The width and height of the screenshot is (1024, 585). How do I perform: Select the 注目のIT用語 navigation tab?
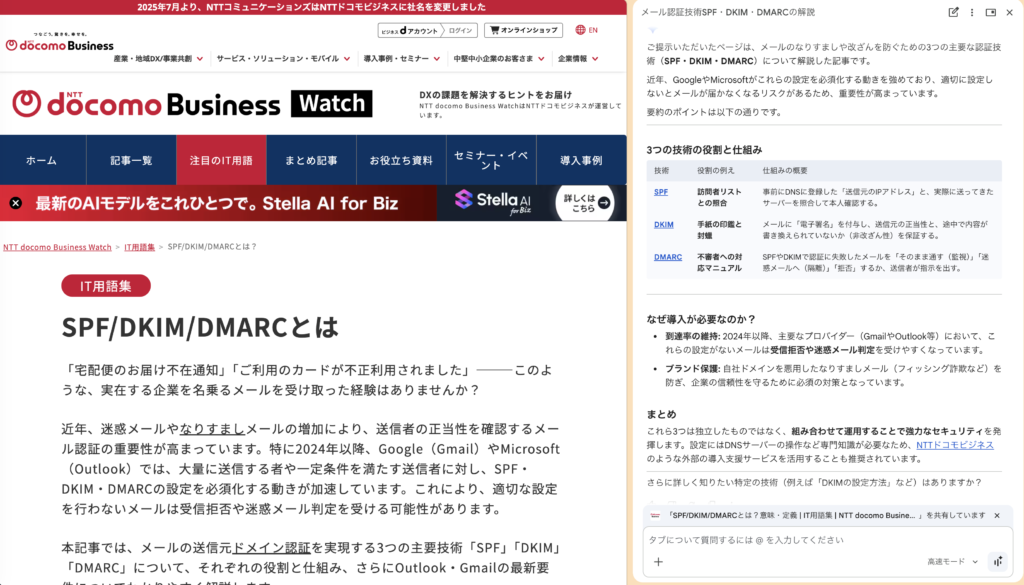coord(221,160)
